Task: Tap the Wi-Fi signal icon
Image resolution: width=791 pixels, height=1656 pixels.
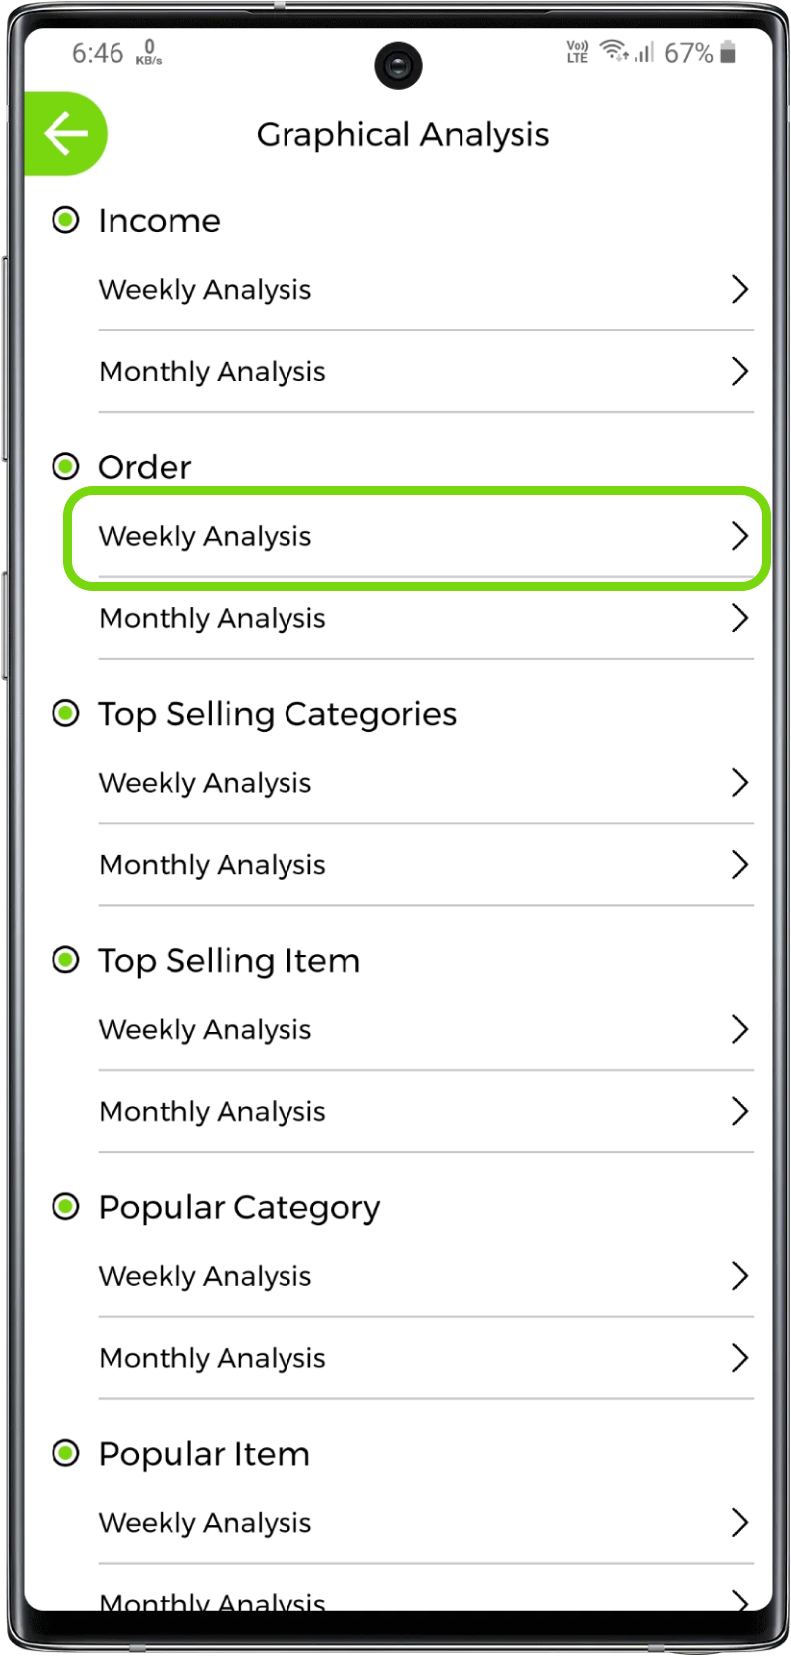Action: click(613, 50)
